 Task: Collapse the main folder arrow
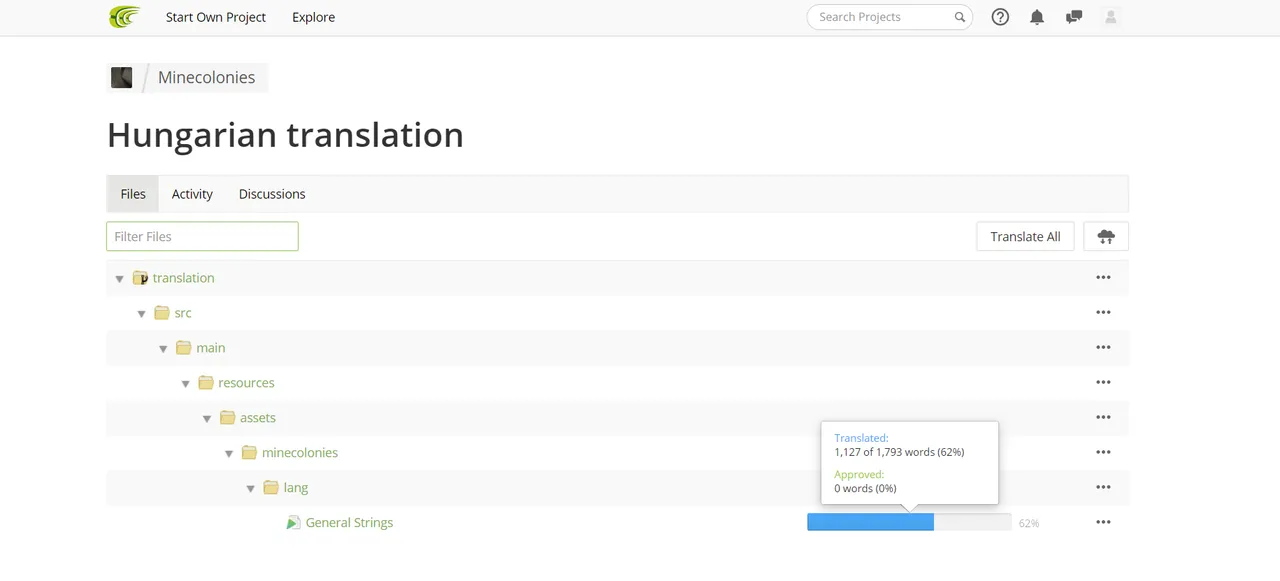(x=163, y=349)
